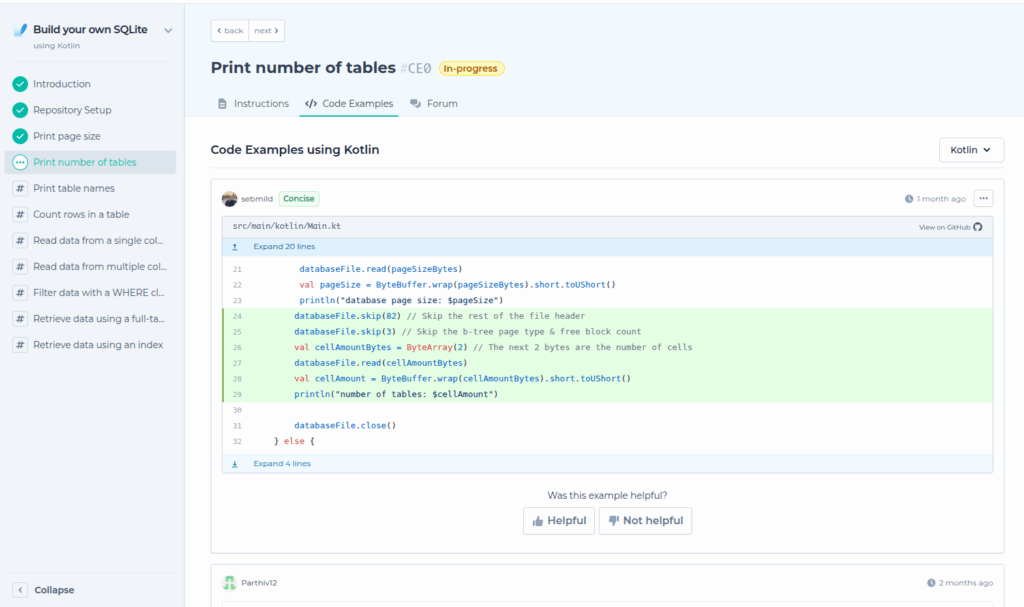Go to the next stage
1024x607 pixels.
pyautogui.click(x=266, y=31)
